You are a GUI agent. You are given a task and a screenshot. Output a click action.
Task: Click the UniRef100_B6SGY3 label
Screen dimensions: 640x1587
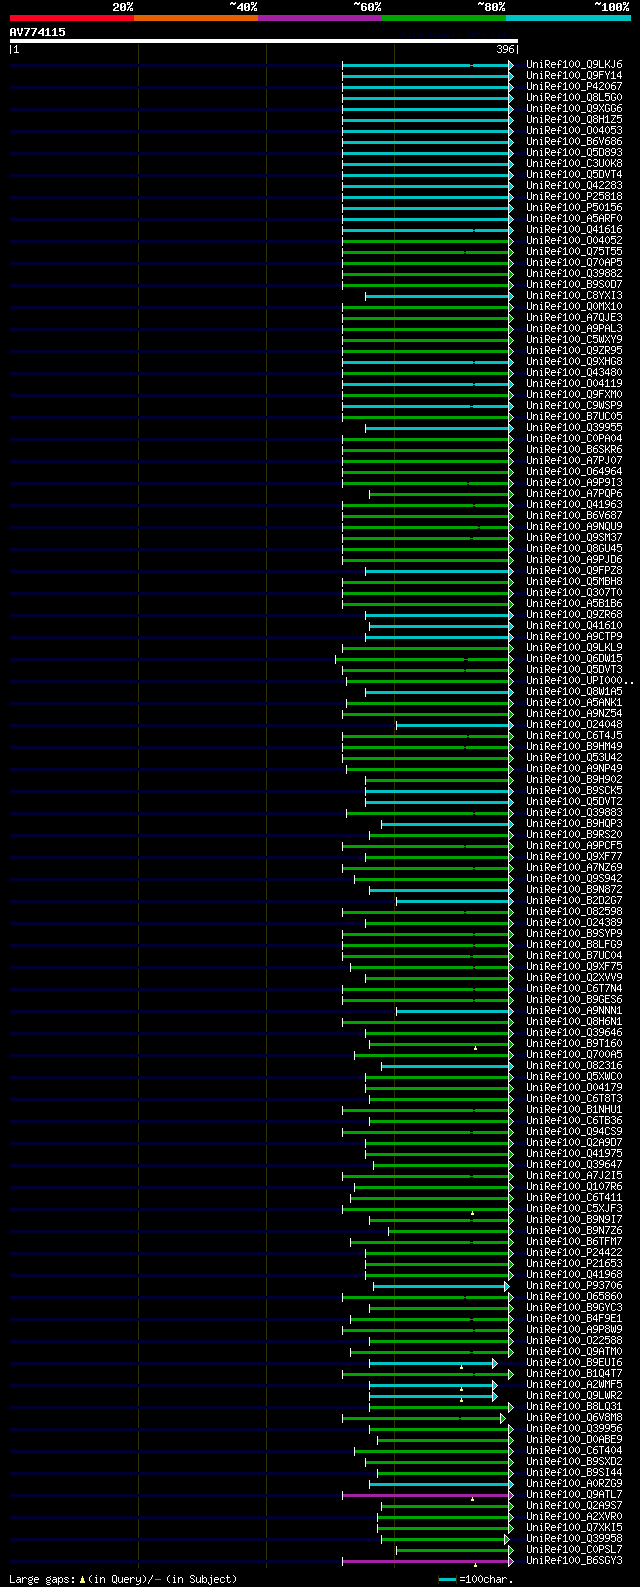[574, 1560]
